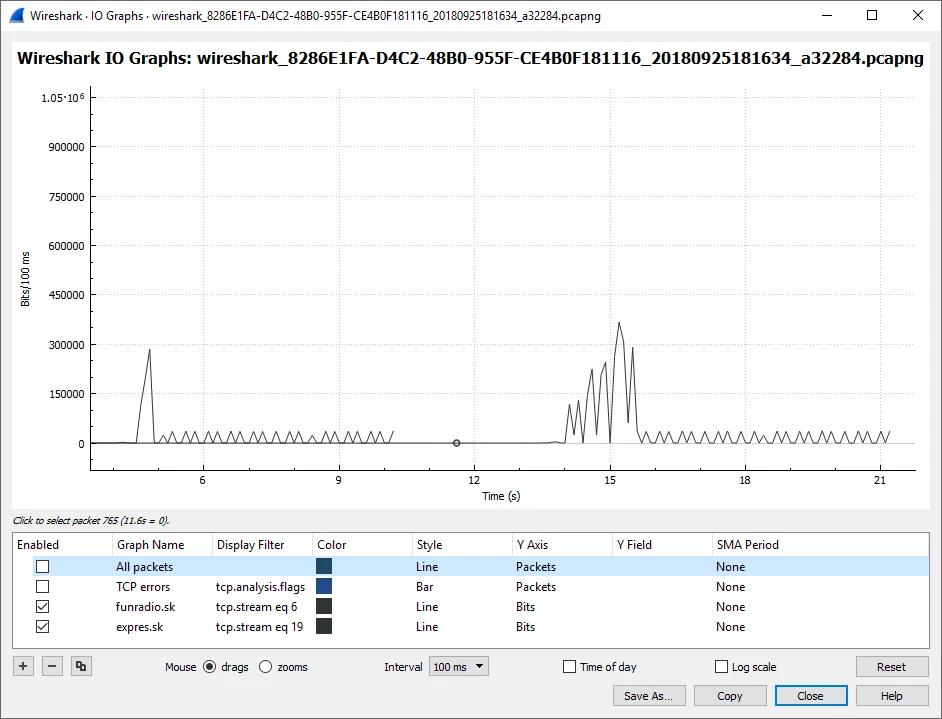Click the Bits Y Axis cell for expres.sk
Image resolution: width=942 pixels, height=719 pixels.
click(525, 626)
